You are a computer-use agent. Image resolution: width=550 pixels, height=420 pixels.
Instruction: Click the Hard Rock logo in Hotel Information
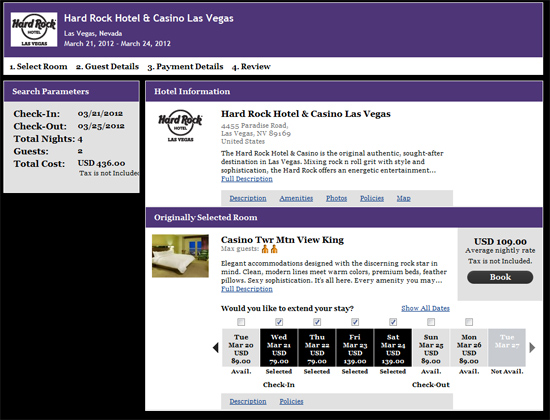180,126
